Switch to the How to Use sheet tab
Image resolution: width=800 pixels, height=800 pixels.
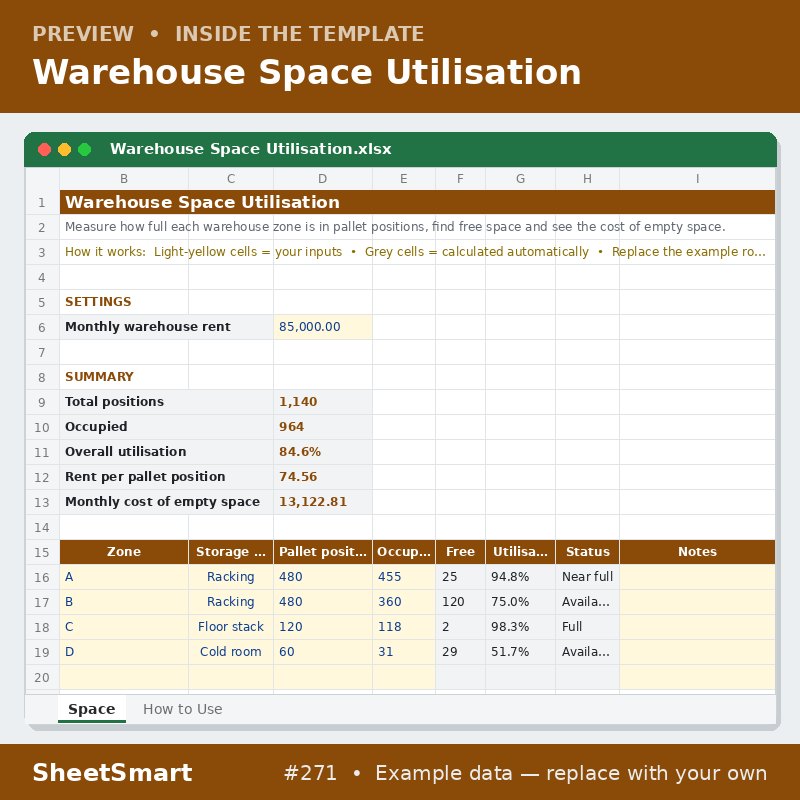(x=182, y=709)
